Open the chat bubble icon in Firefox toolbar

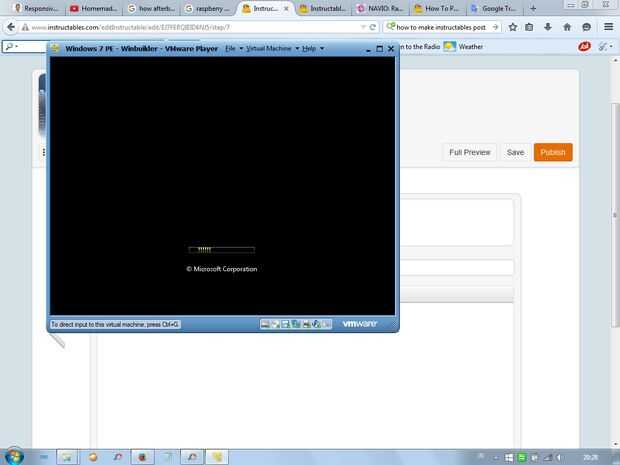click(x=586, y=27)
